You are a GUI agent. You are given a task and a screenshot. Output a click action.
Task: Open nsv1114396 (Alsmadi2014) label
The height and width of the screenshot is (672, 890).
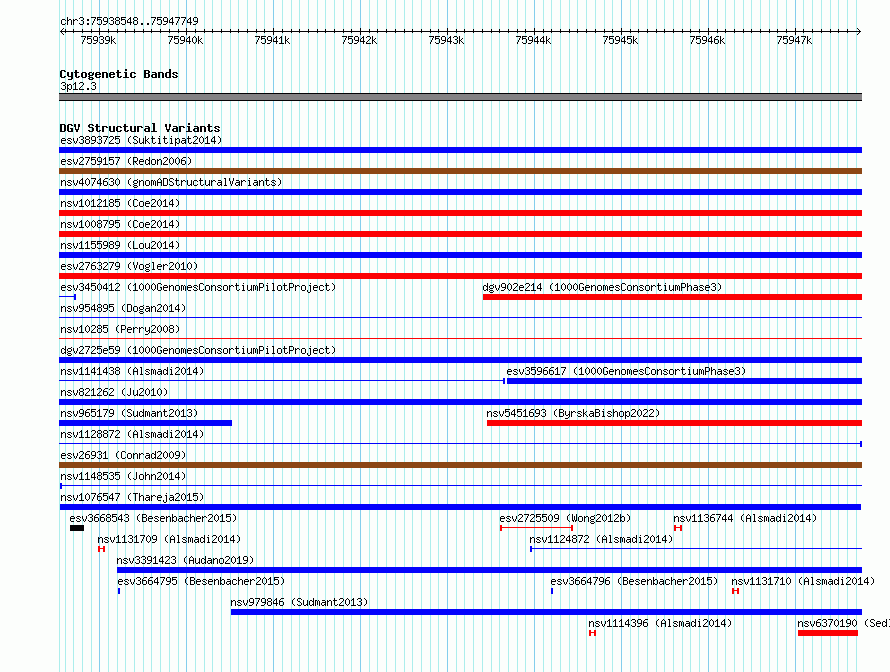pyautogui.click(x=660, y=623)
